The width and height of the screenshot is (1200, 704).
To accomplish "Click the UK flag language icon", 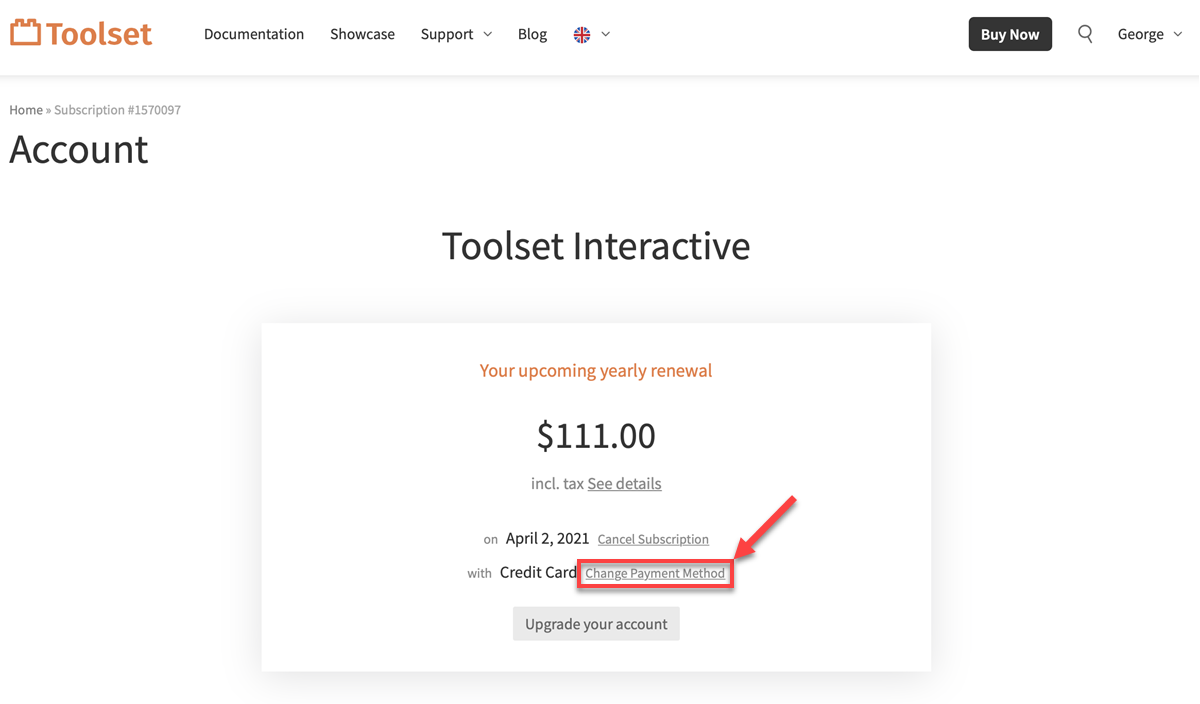I will (582, 34).
